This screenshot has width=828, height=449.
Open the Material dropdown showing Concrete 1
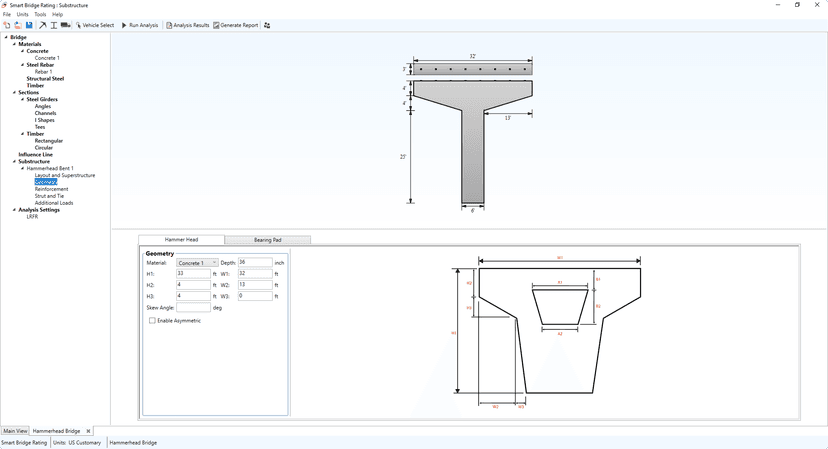(x=197, y=263)
